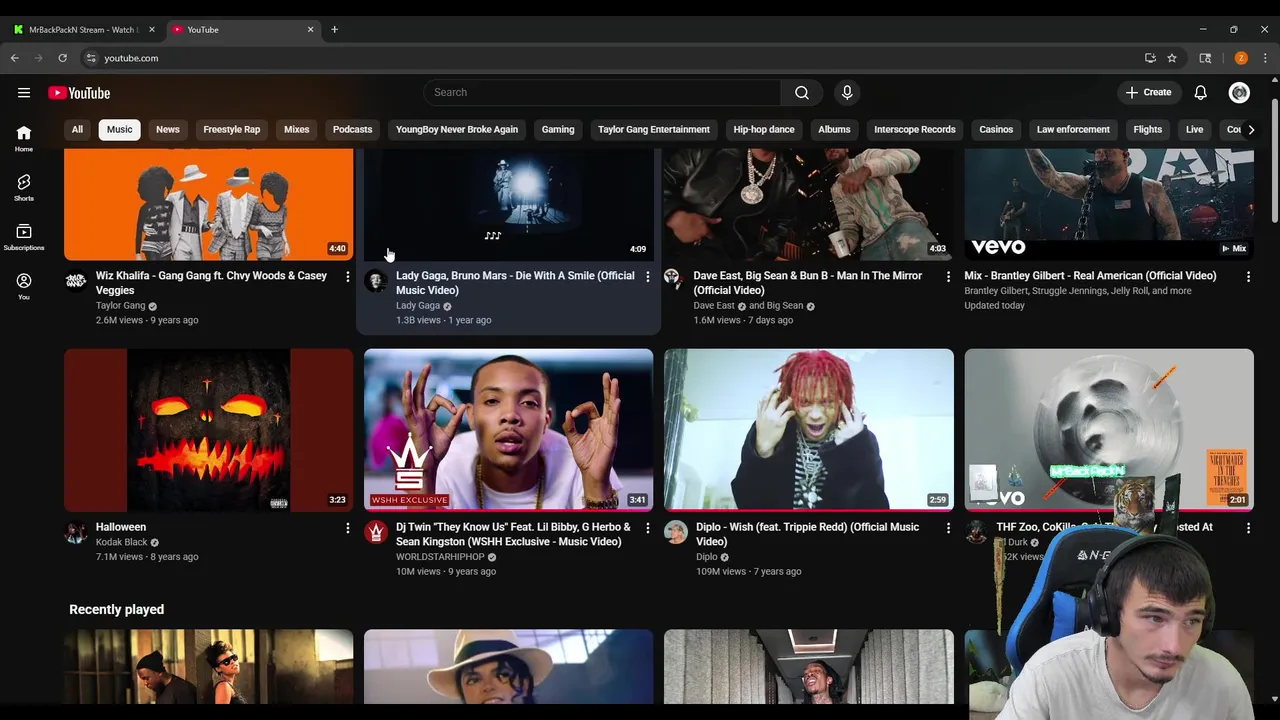The height and width of the screenshot is (720, 1280).
Task: Open Chrome's three-dot menu
Action: coord(1265,58)
